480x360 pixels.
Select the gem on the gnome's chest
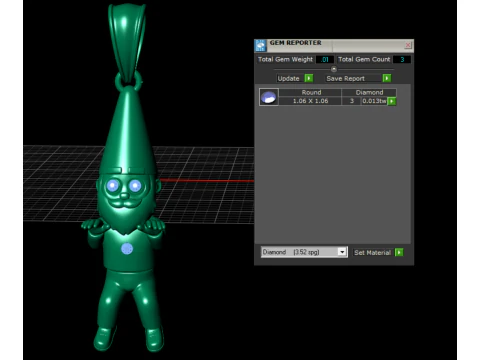[127, 248]
